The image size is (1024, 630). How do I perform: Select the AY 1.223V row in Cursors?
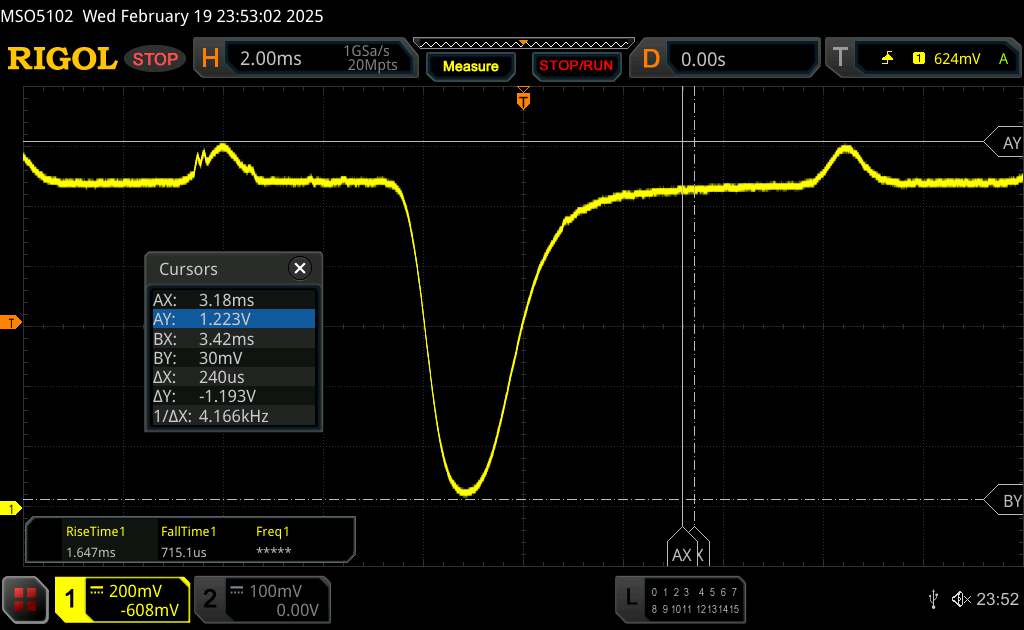pyautogui.click(x=232, y=318)
